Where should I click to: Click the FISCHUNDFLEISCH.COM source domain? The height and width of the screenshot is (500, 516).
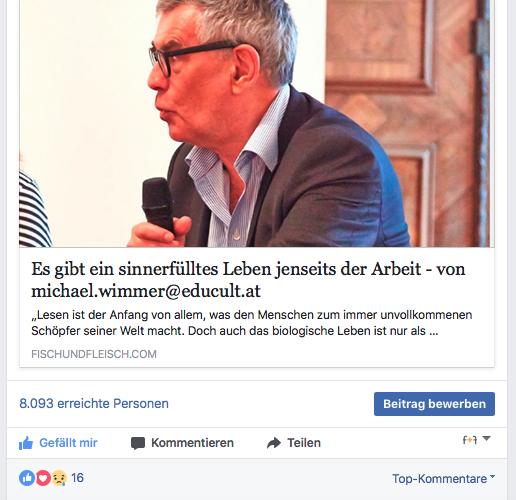coord(94,354)
